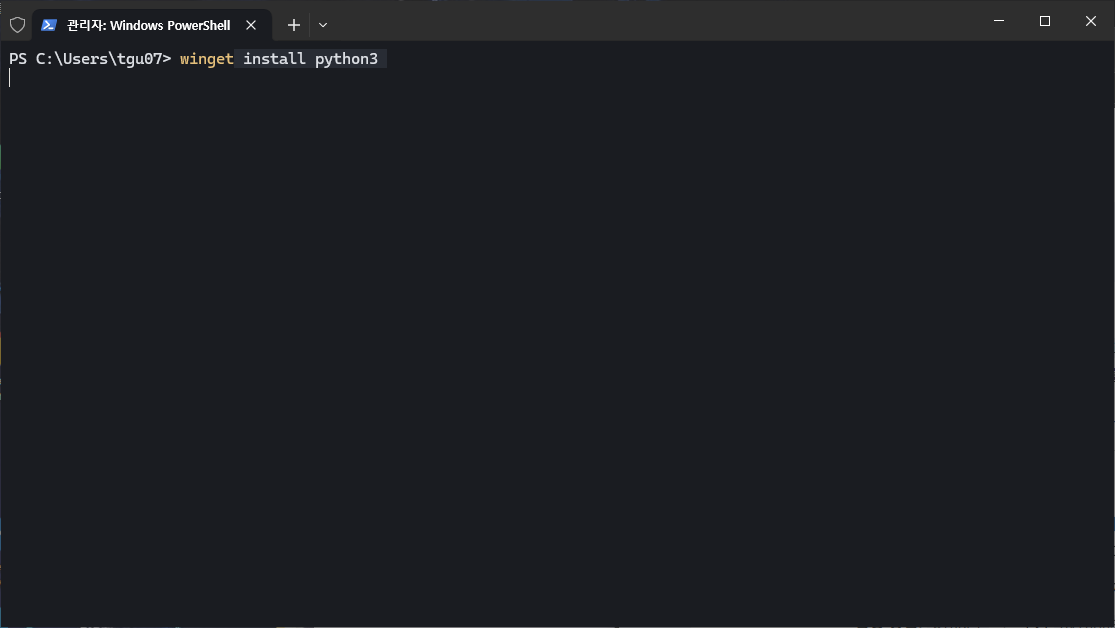Click the text cursor on the second line
1115x628 pixels.
click(x=10, y=78)
